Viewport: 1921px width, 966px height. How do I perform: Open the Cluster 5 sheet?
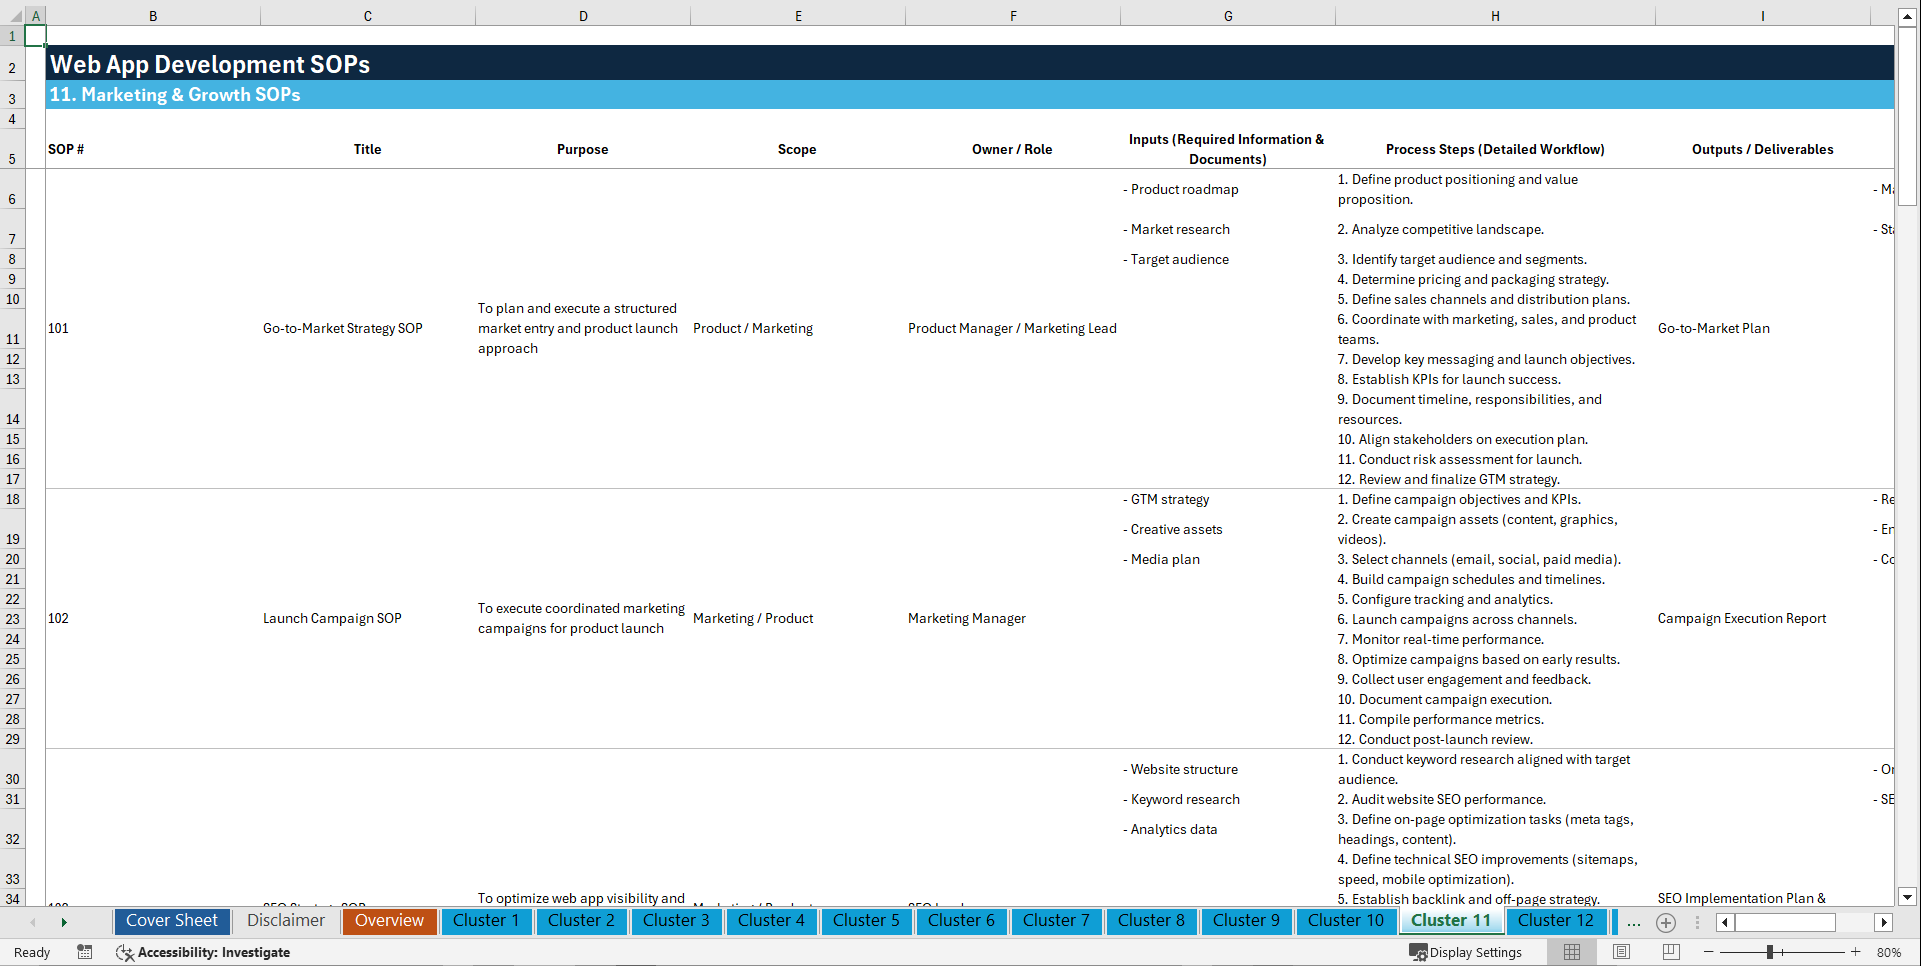click(866, 921)
